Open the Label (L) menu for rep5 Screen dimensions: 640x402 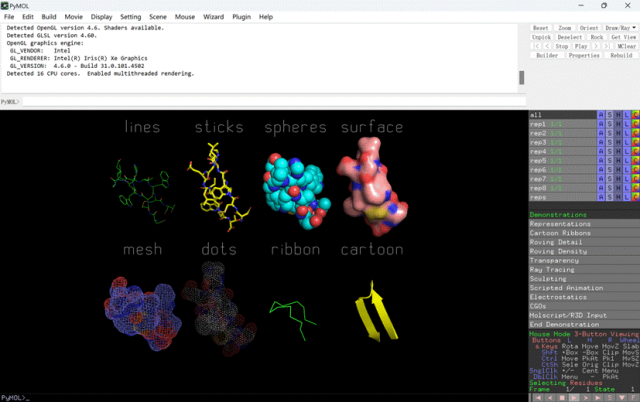pyautogui.click(x=627, y=160)
